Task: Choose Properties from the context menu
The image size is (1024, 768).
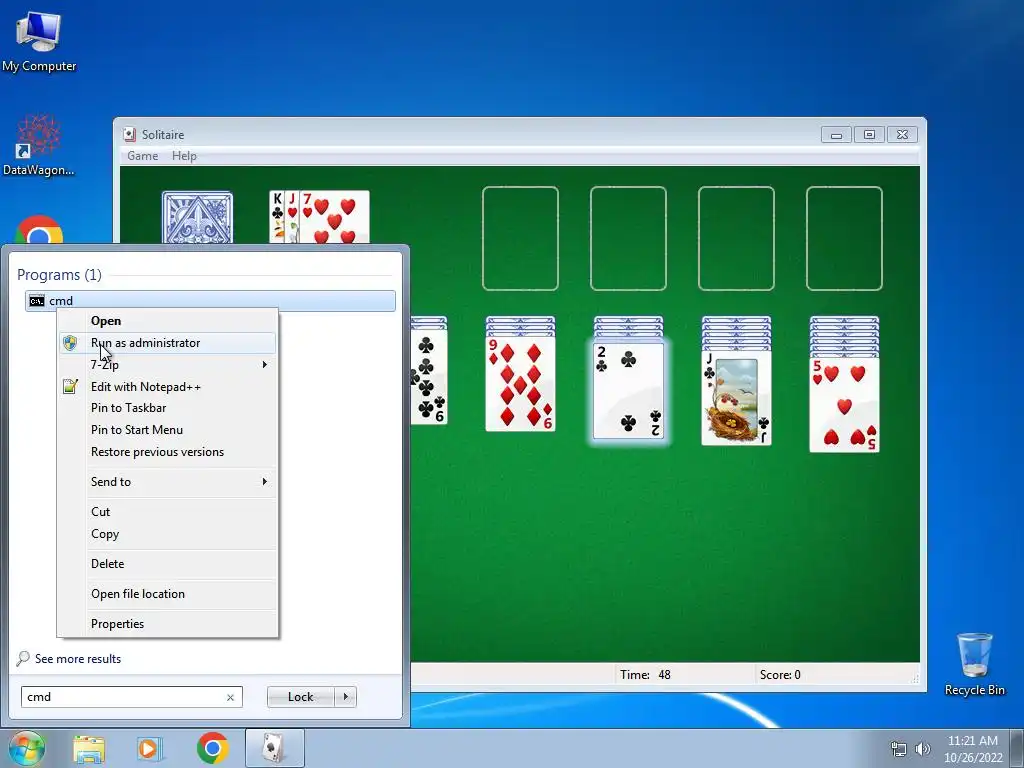Action: (x=168, y=624)
